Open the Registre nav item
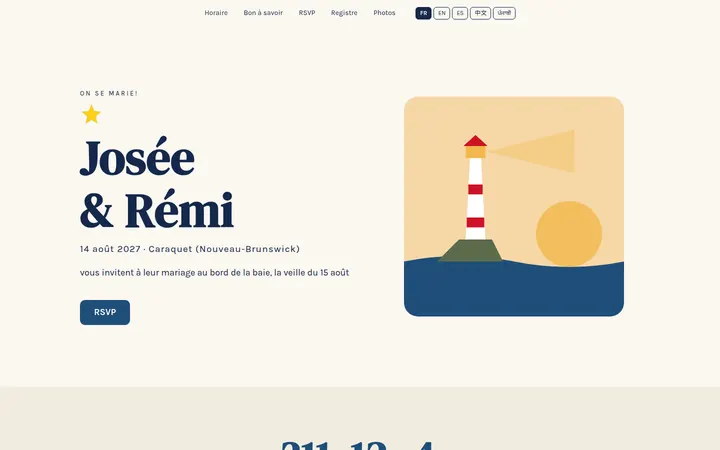 [x=344, y=13]
